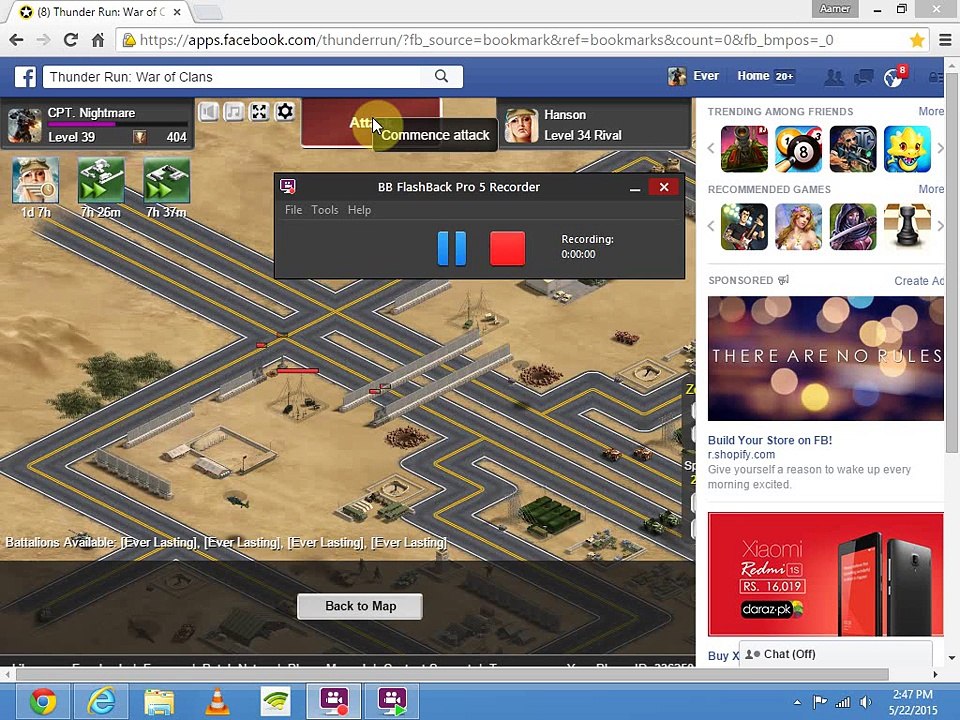Open Help menu in FlashBack Recorder
960x720 pixels.
pos(359,210)
